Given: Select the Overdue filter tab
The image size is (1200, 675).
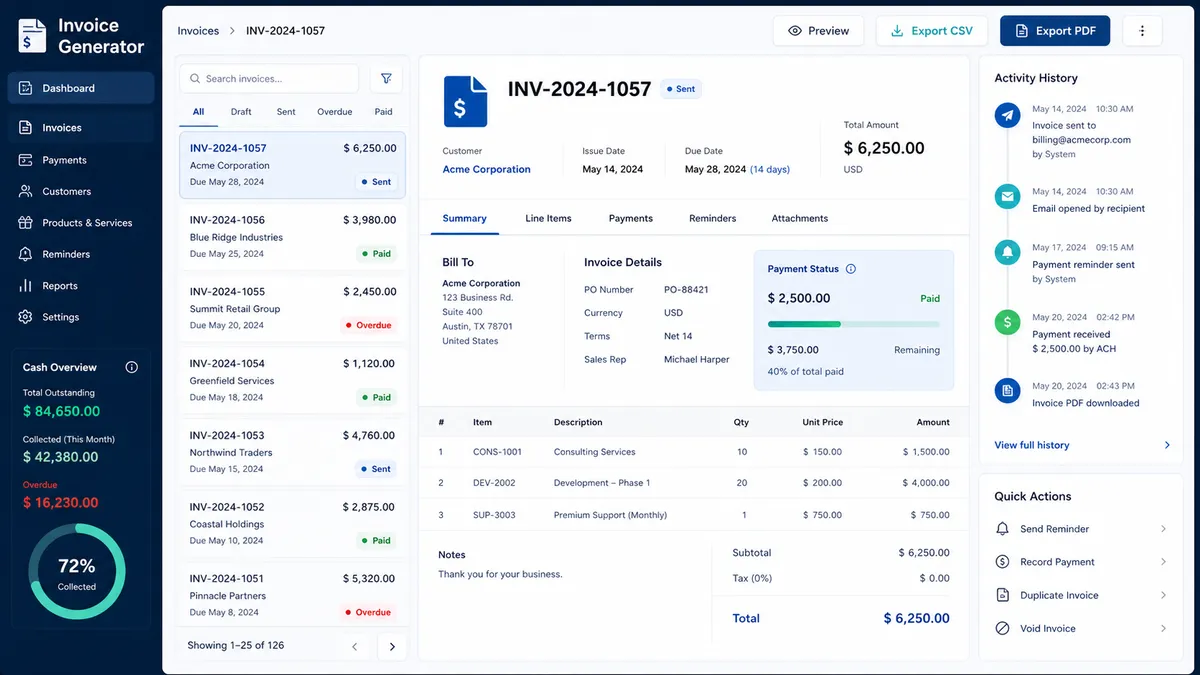Looking at the screenshot, I should coord(335,111).
